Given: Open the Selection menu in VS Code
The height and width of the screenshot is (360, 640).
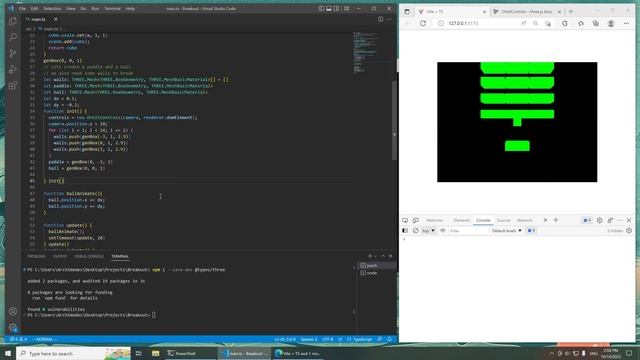Looking at the screenshot, I should click(52, 8).
